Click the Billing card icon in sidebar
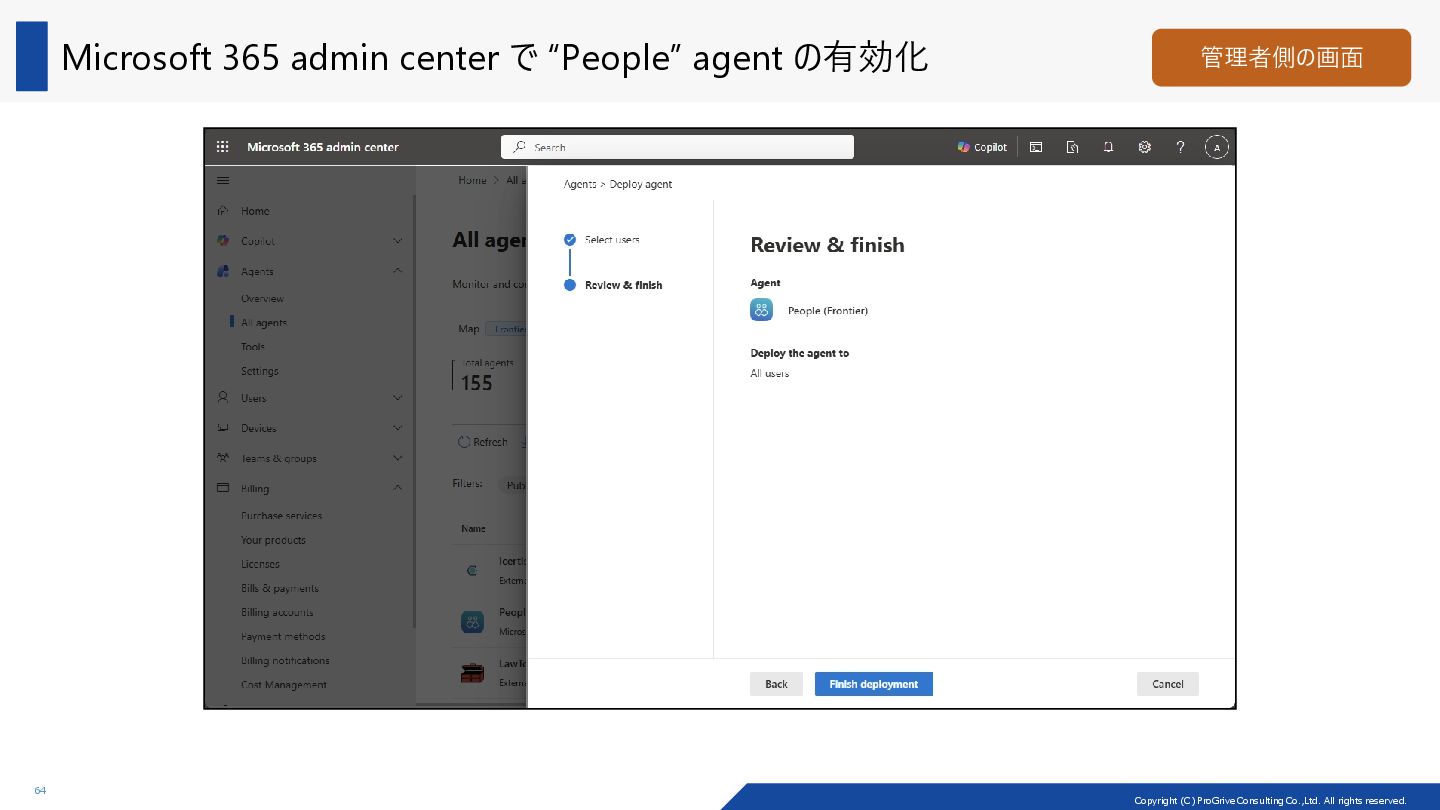 point(223,488)
